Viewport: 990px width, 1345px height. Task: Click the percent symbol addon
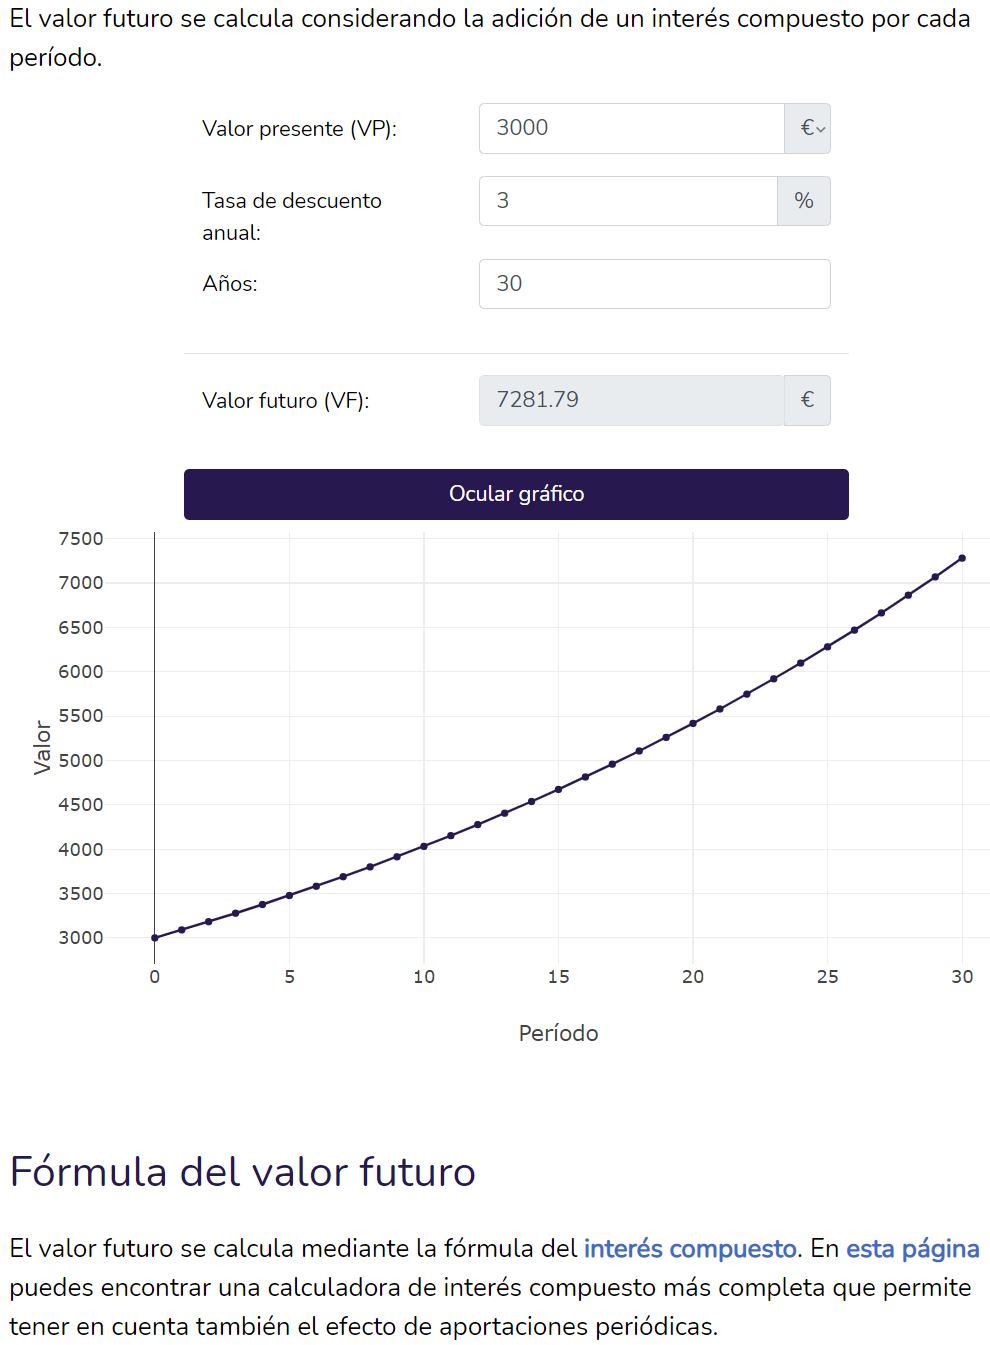click(x=804, y=201)
